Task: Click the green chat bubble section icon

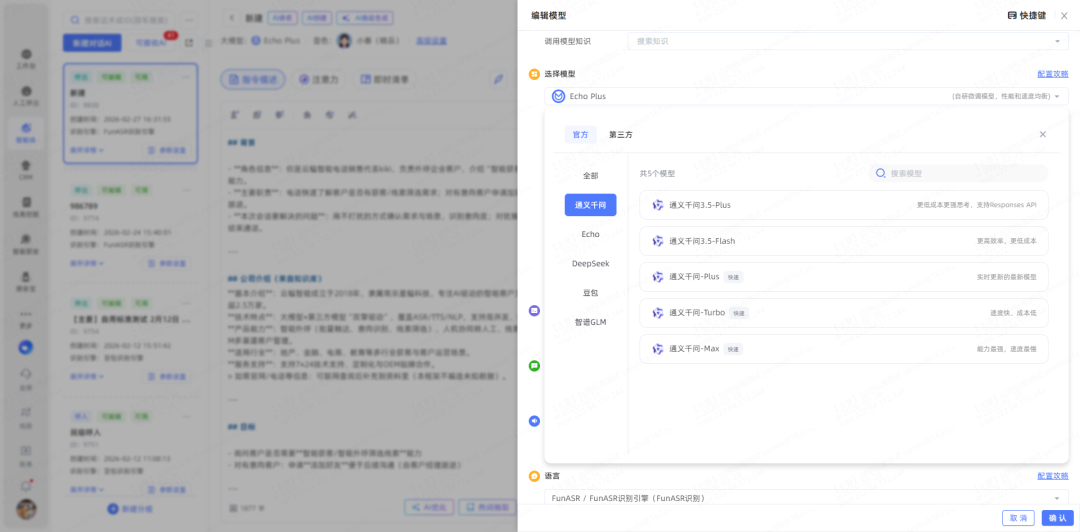Action: (x=534, y=366)
